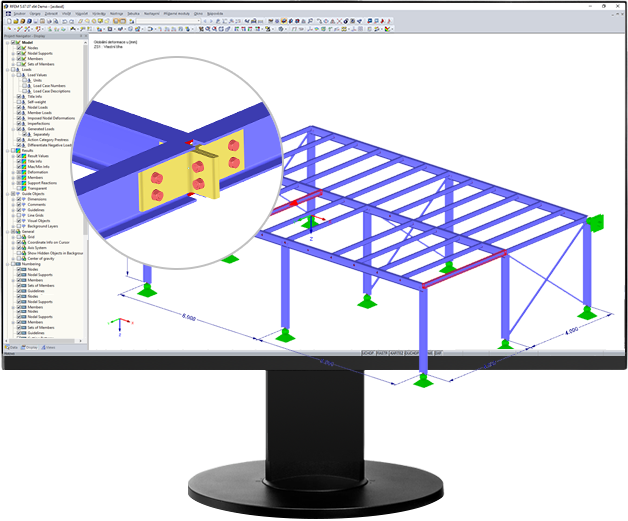Click the 6.000 dimension label
628x521 pixels.
coord(189,317)
